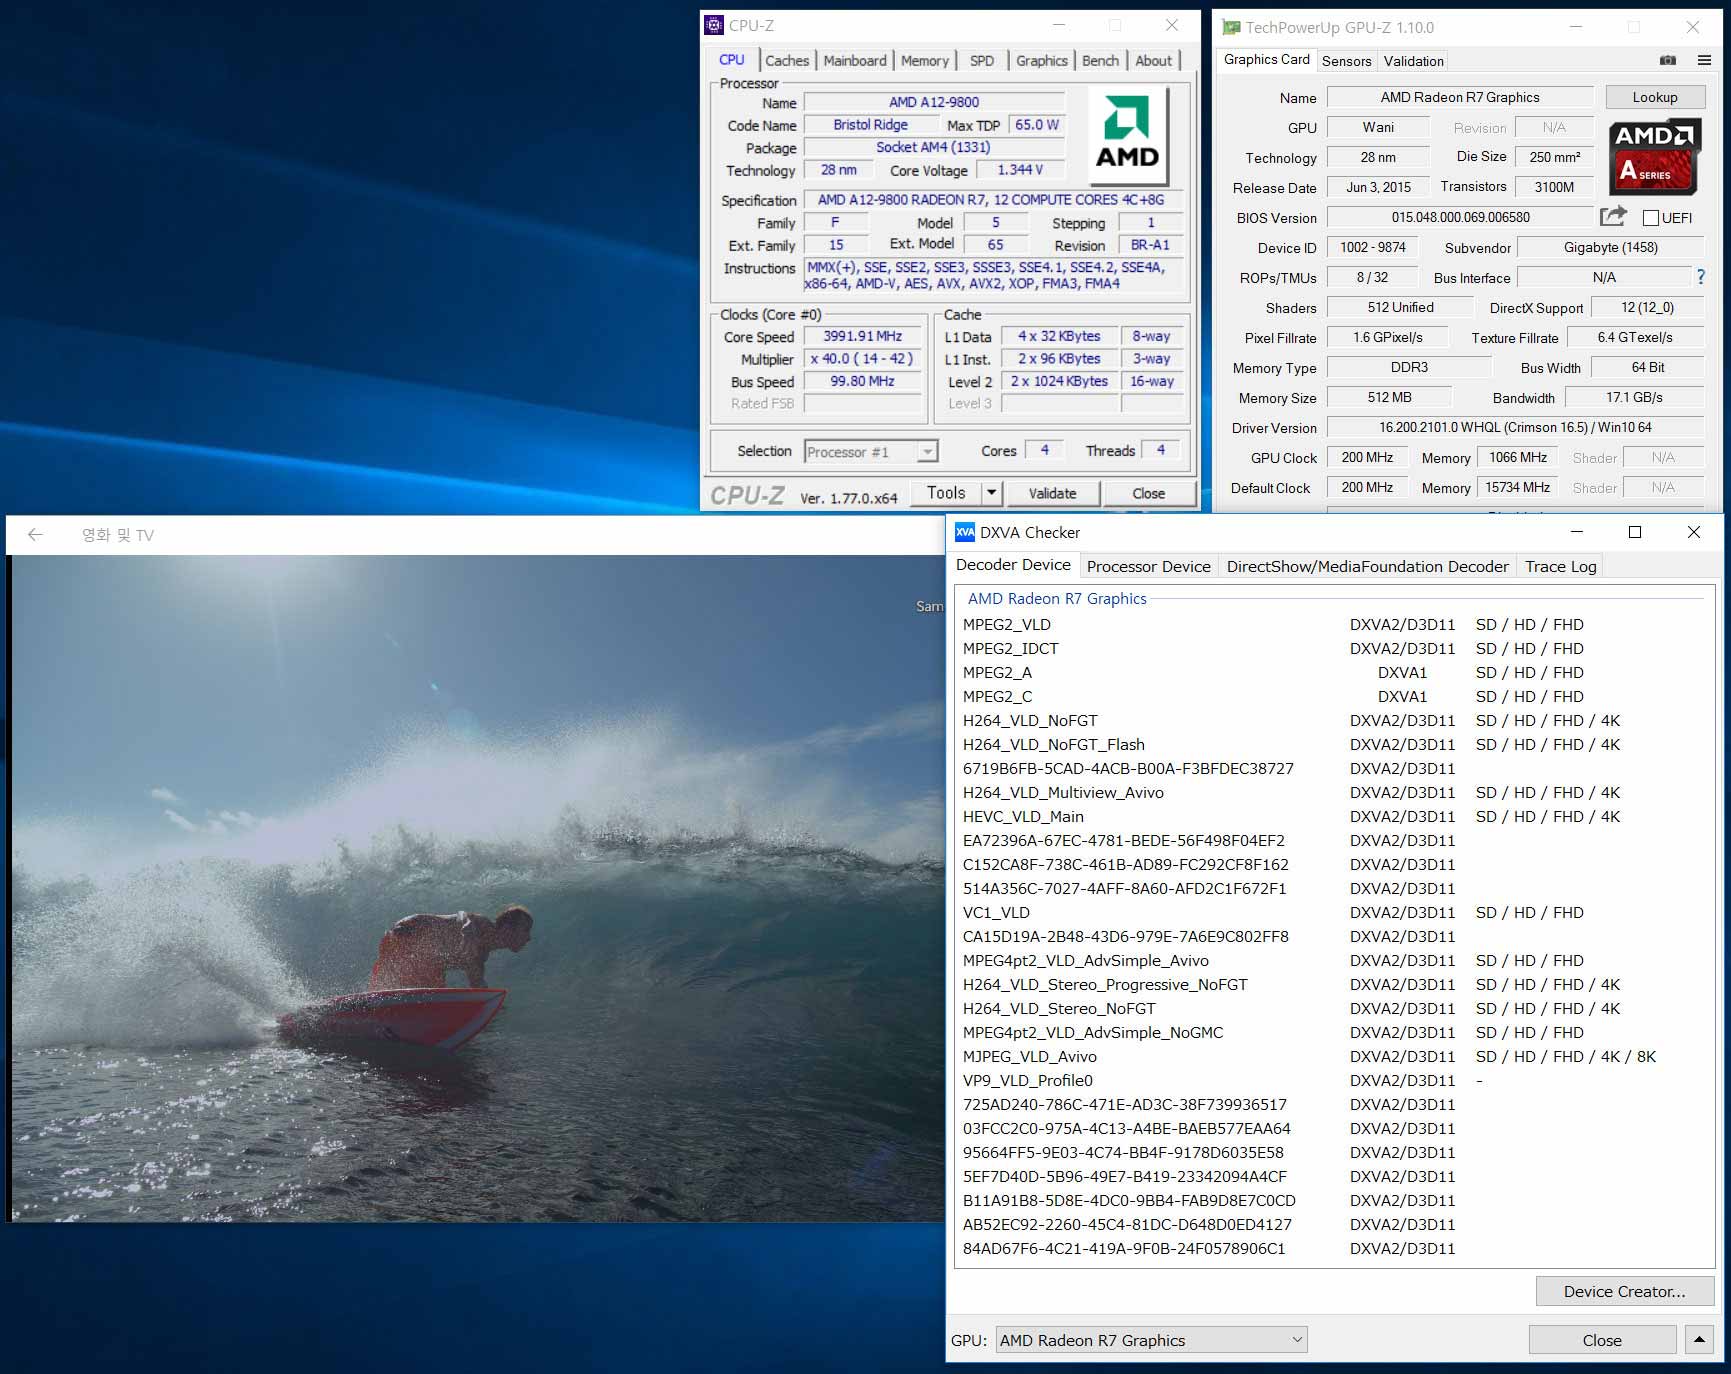Open the GPU selector dropdown in DXVA Checker
Screen dimensions: 1731x1374
pos(1151,1340)
